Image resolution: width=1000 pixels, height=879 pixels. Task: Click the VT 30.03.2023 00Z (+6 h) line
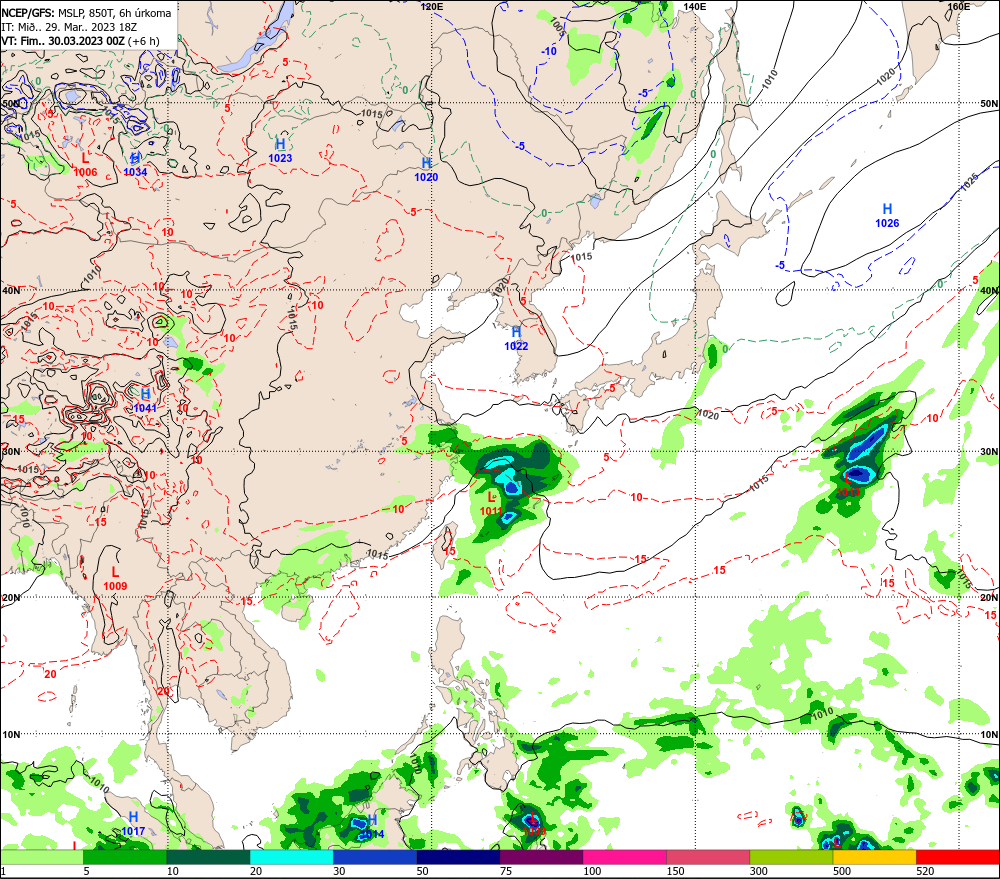(80, 41)
